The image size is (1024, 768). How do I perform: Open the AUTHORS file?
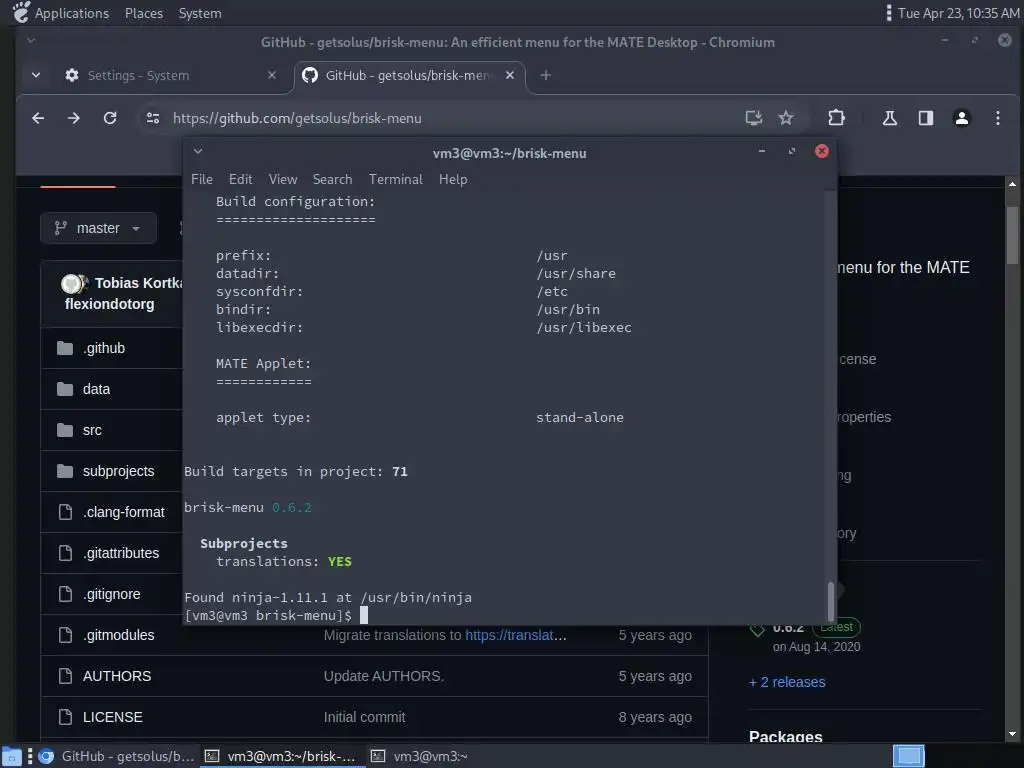click(x=117, y=677)
